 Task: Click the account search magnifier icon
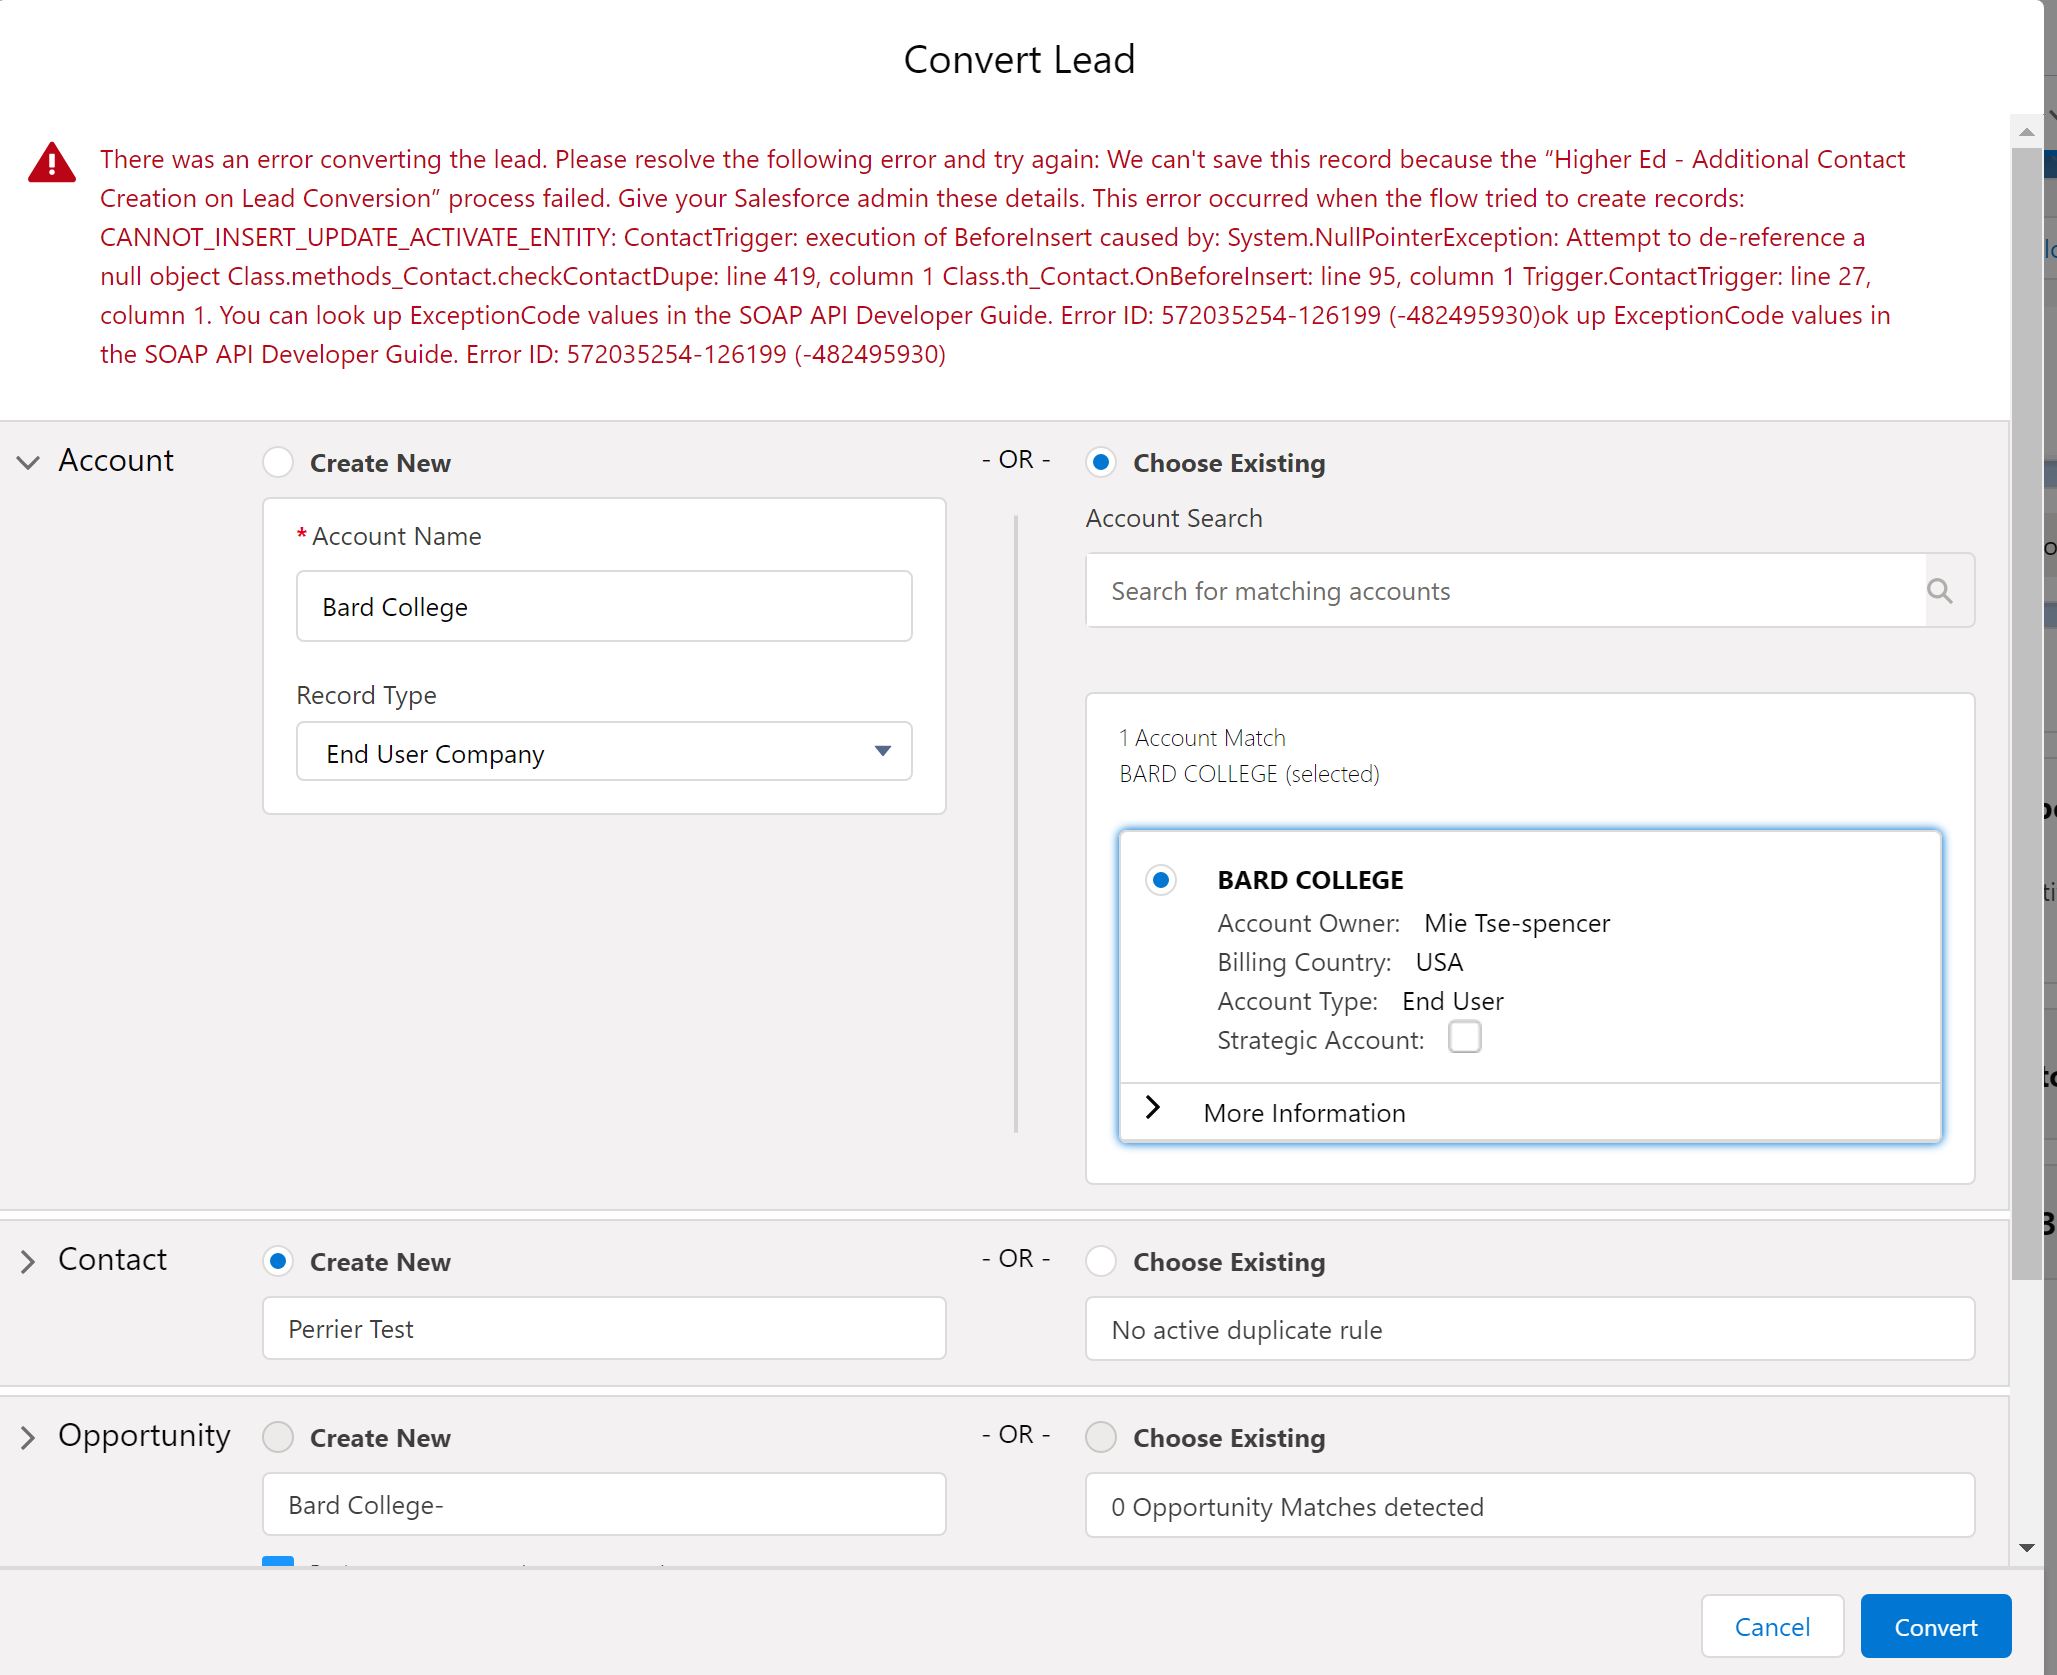[x=1939, y=591]
